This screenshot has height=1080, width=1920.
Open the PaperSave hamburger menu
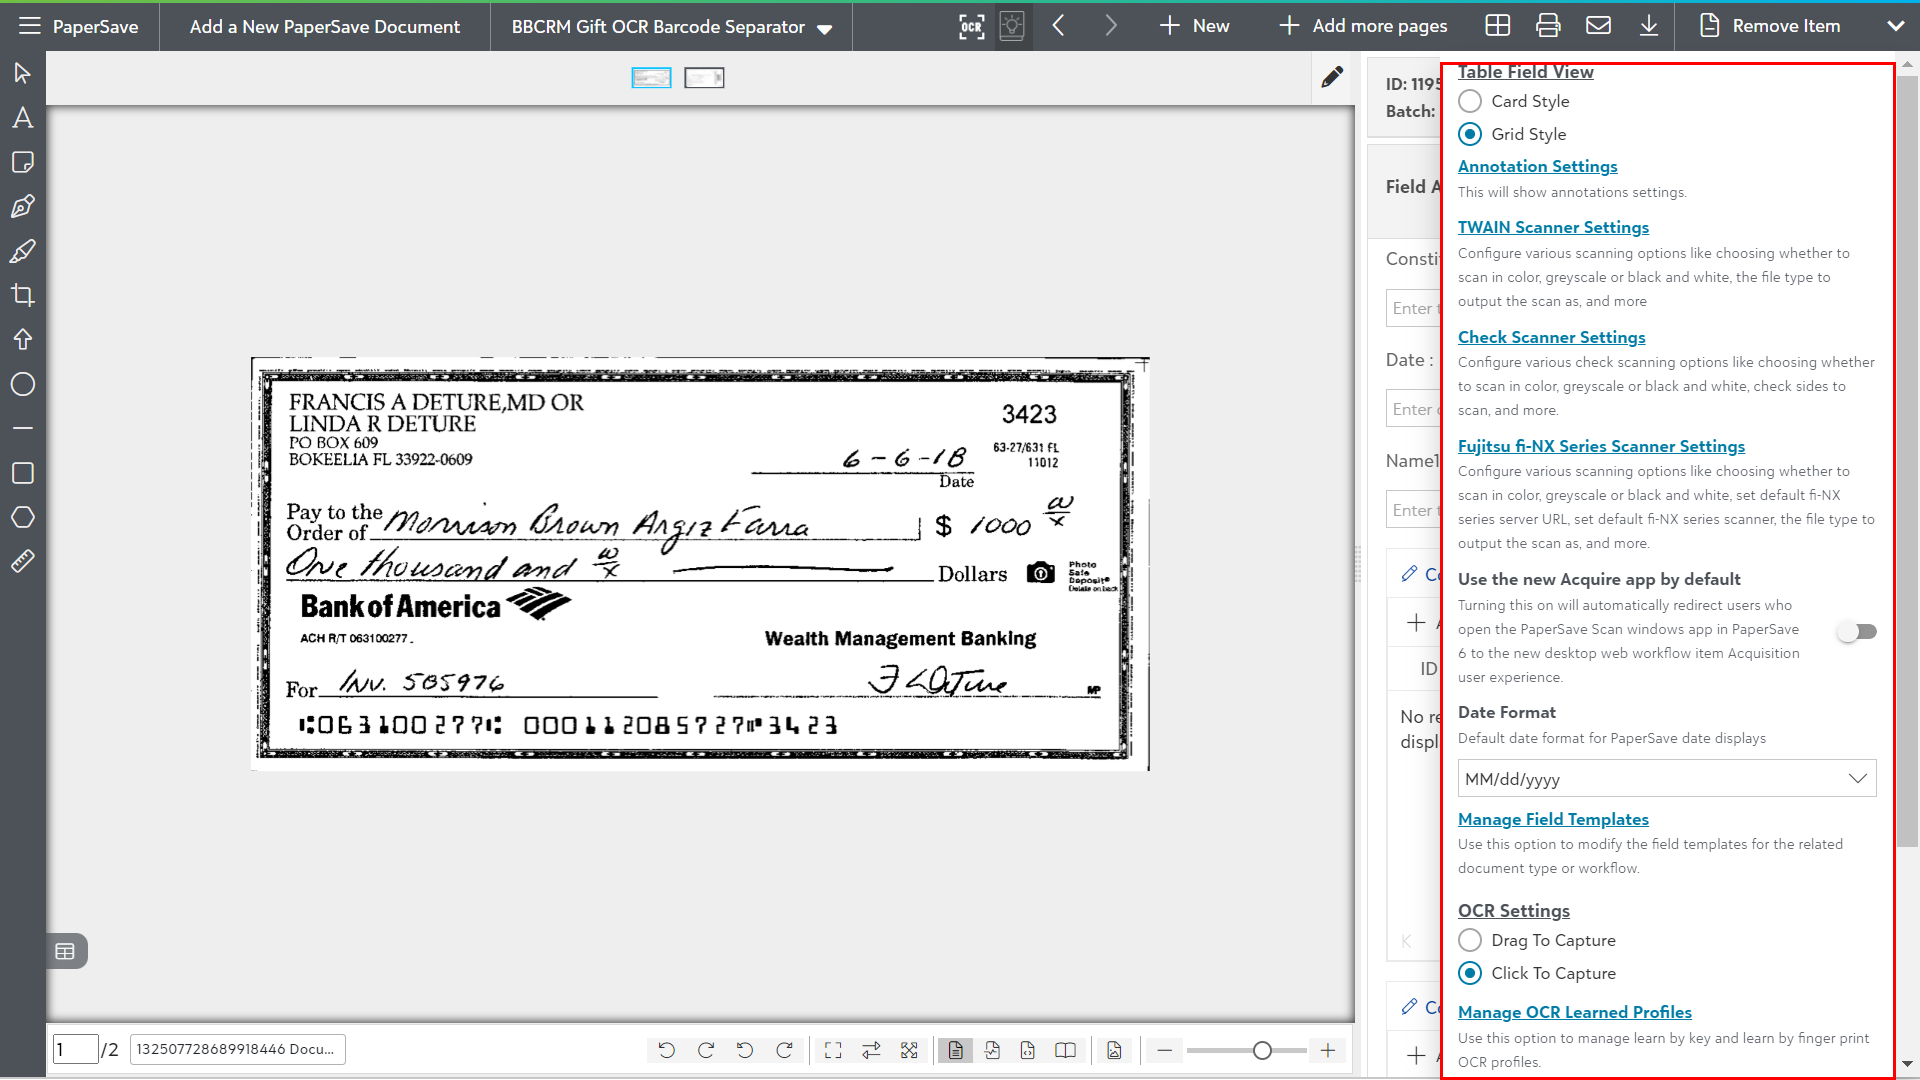point(30,26)
